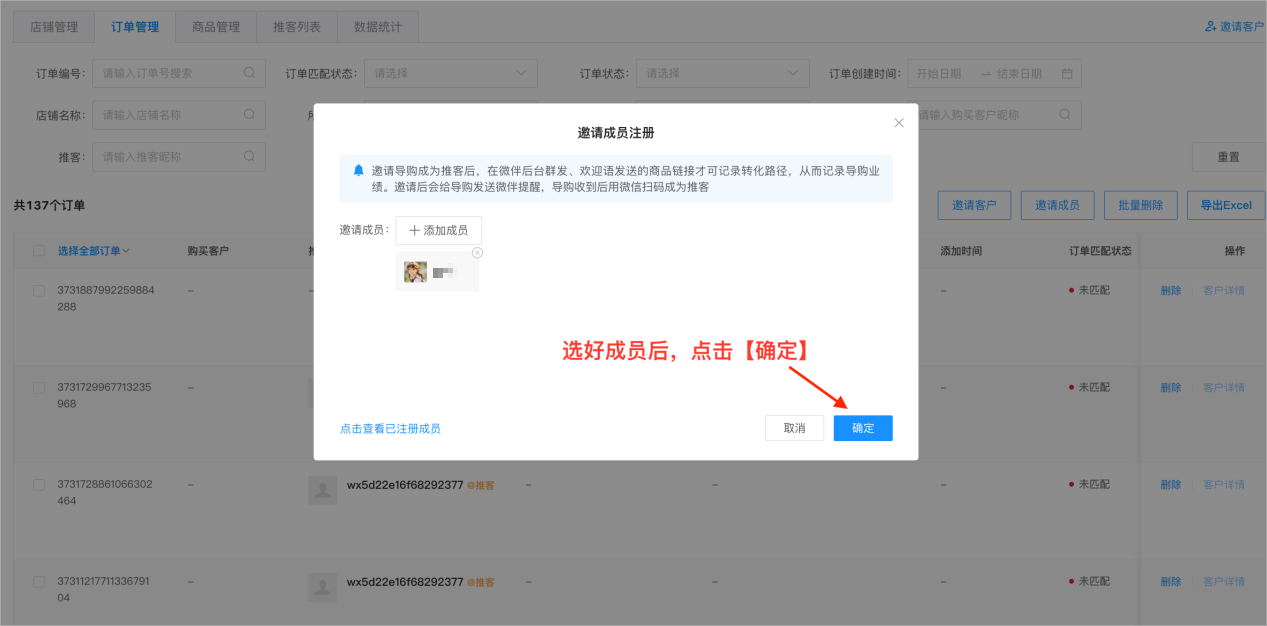
Task: Check the select-all checkbox in table header
Action: coord(38,250)
